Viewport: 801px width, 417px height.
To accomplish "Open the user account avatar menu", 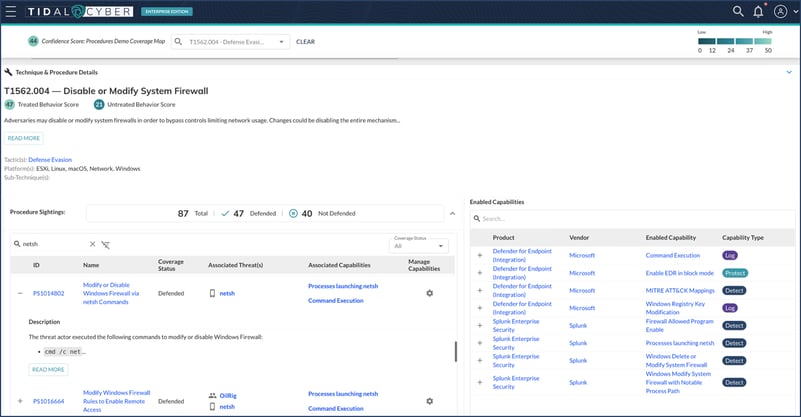I will click(780, 11).
